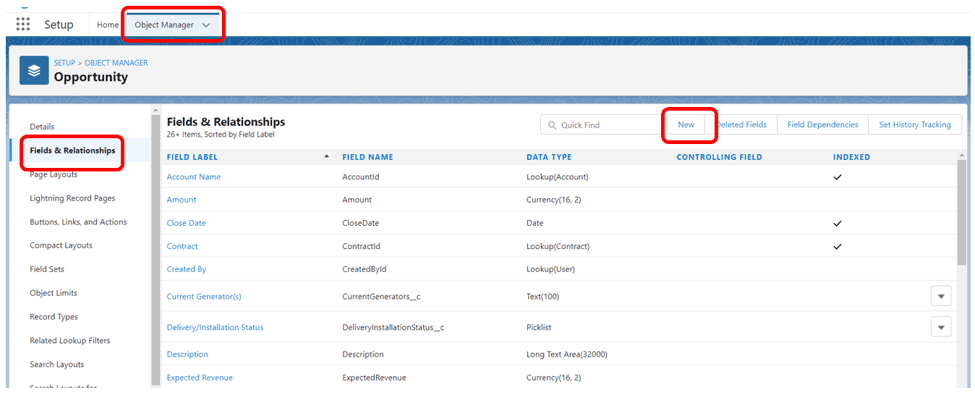This screenshot has height=398, width=975.
Task: Click the CurrentGenerators__c field name cell
Action: click(x=381, y=297)
